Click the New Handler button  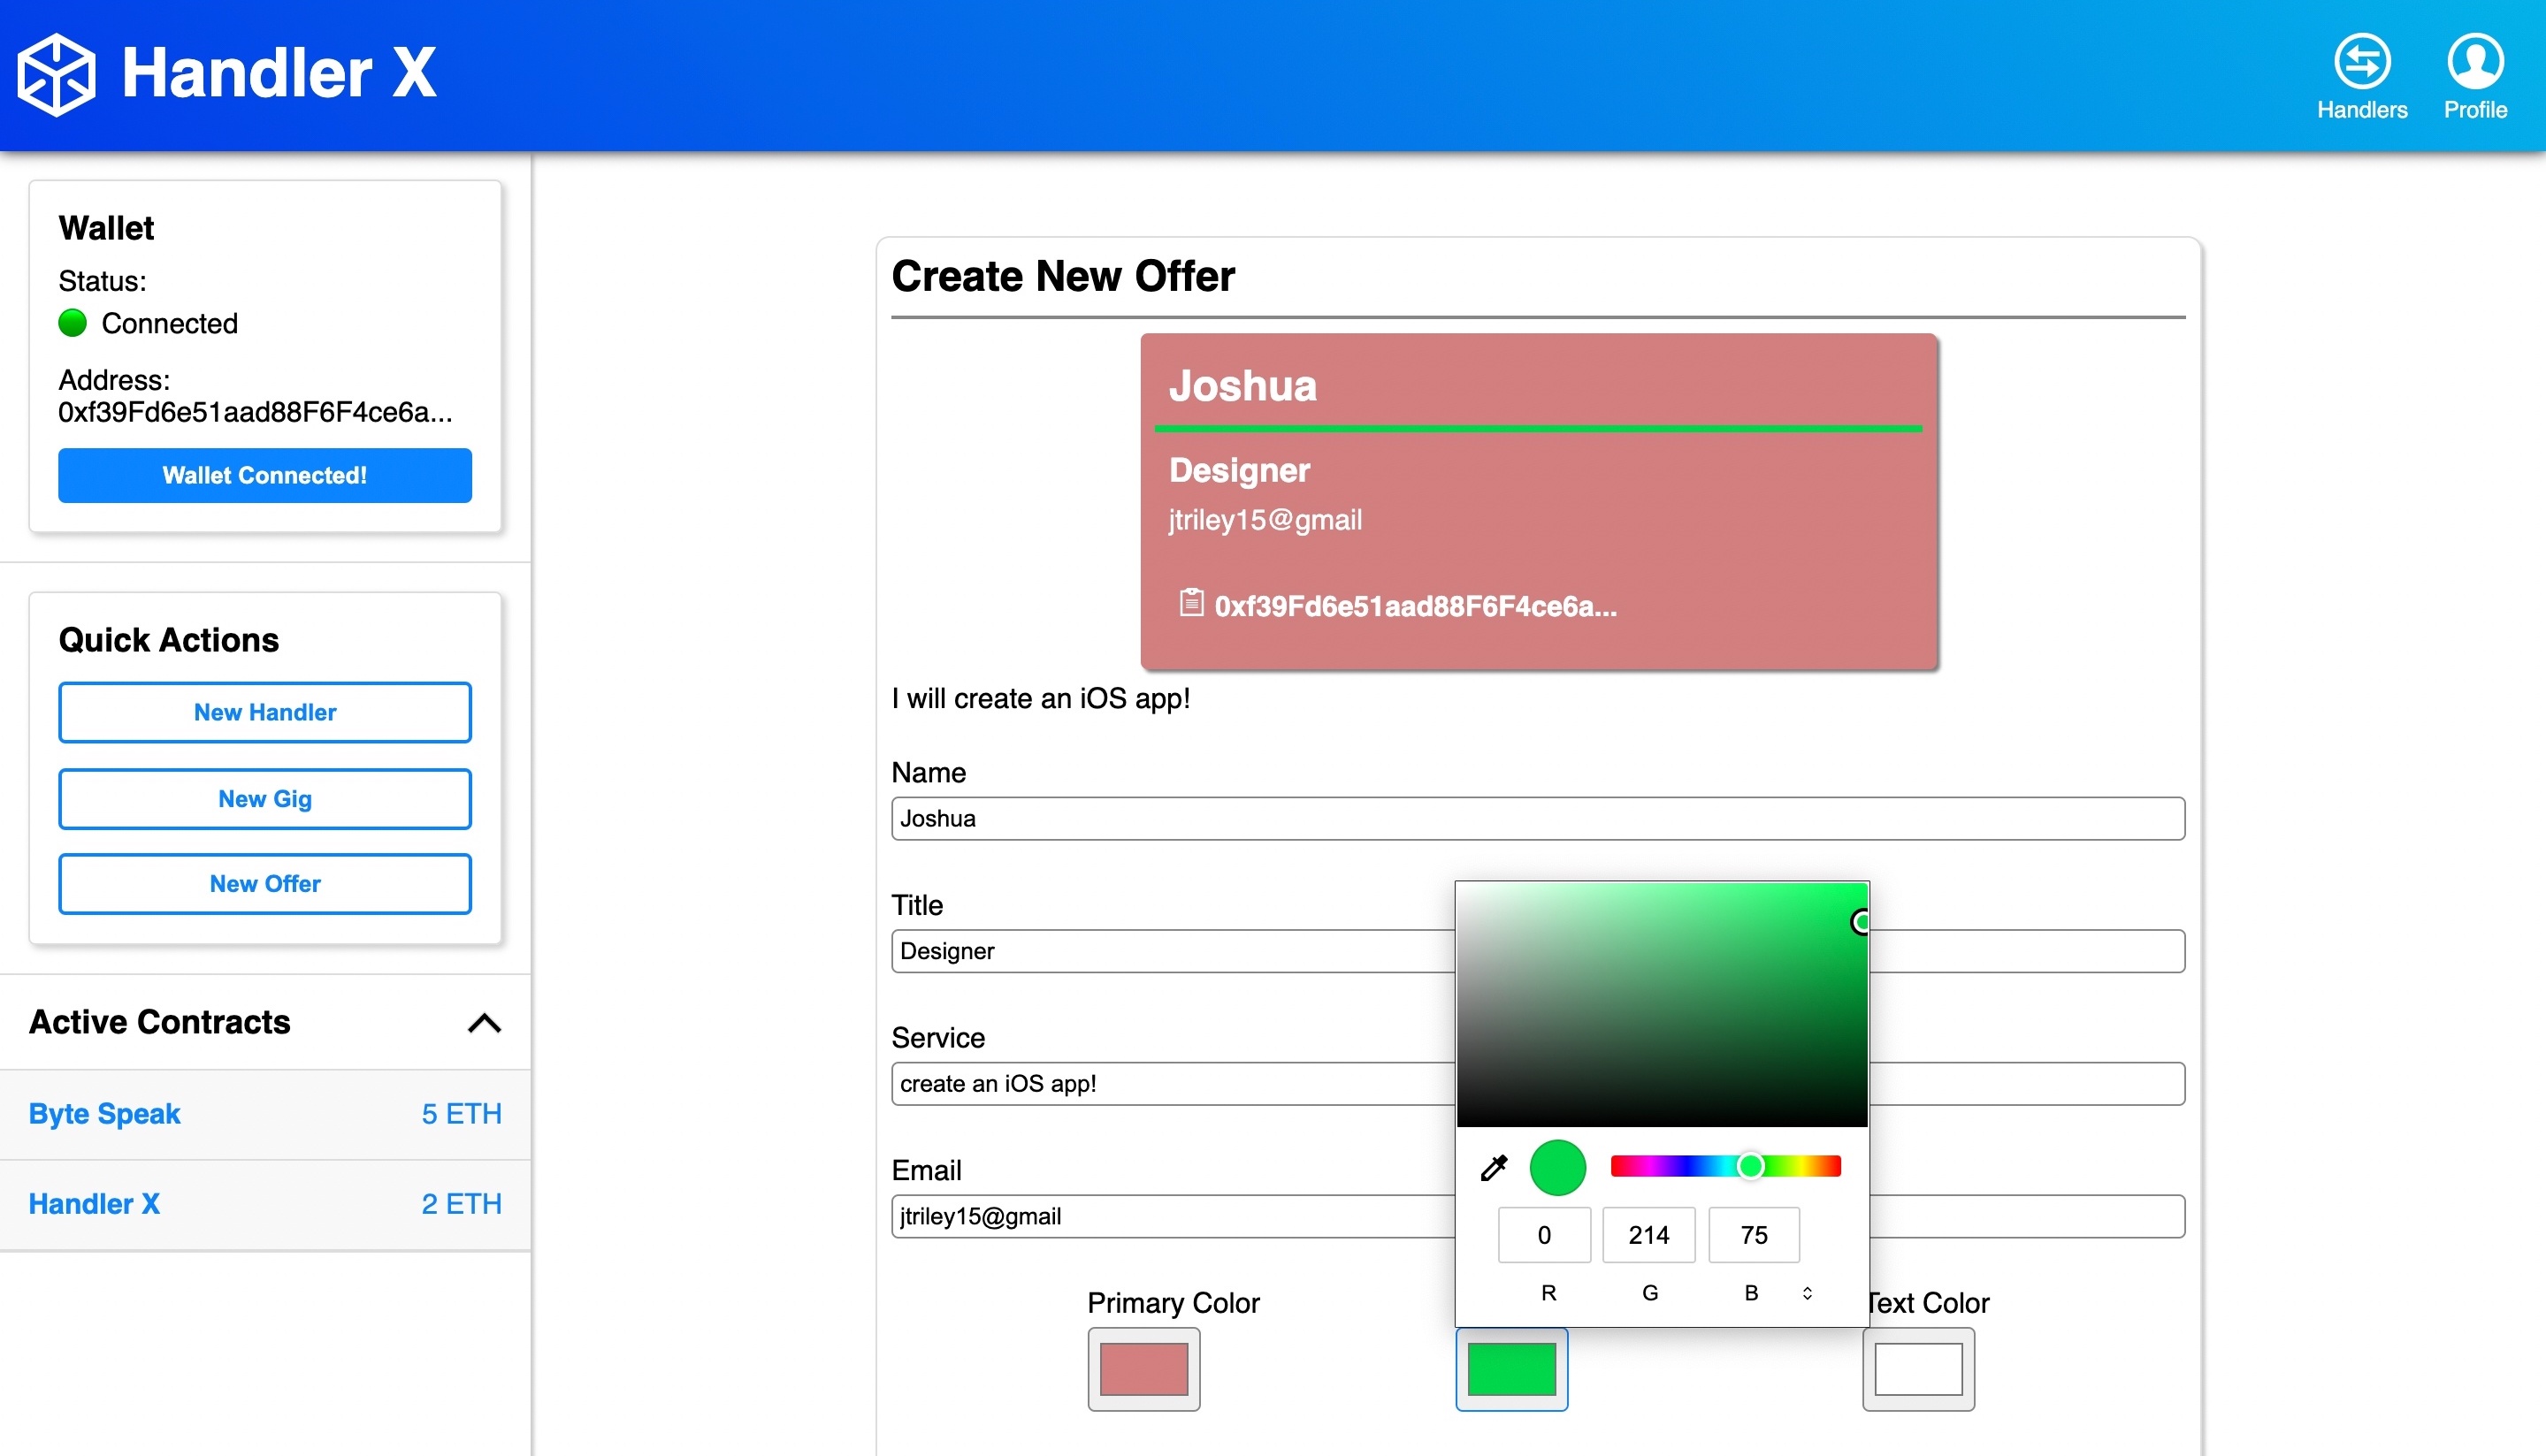(265, 712)
